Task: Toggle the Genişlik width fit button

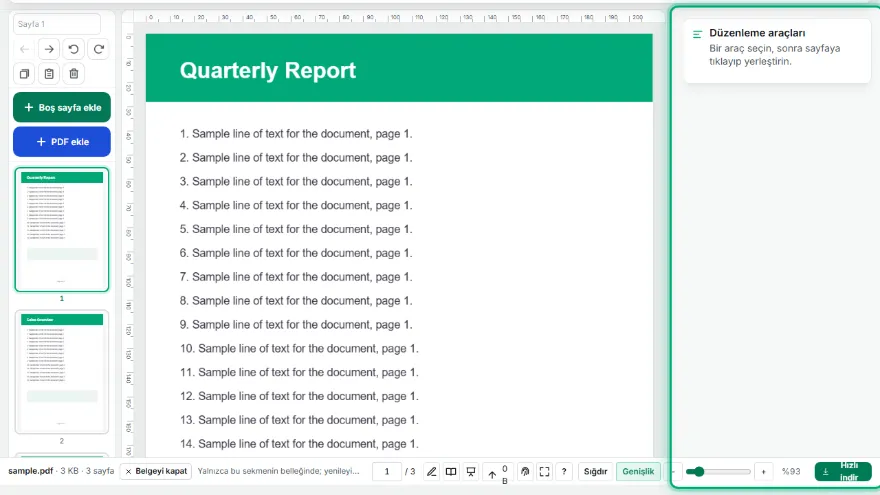Action: [638, 471]
